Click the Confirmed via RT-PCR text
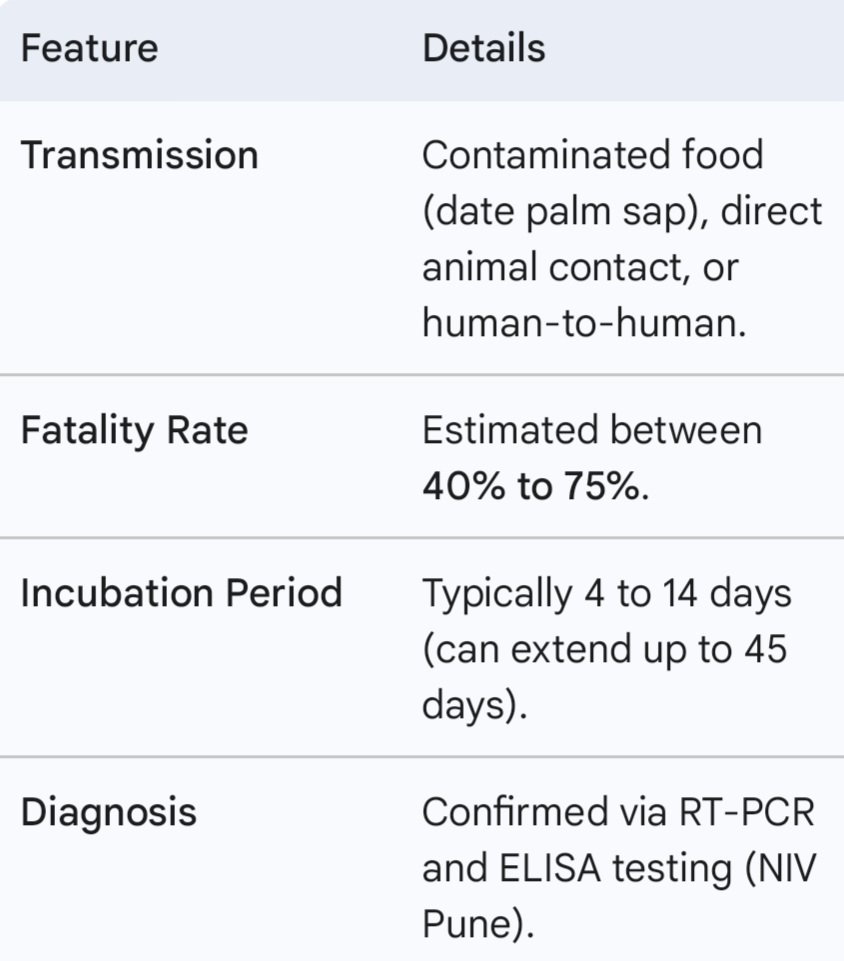This screenshot has width=844, height=961. [x=618, y=812]
